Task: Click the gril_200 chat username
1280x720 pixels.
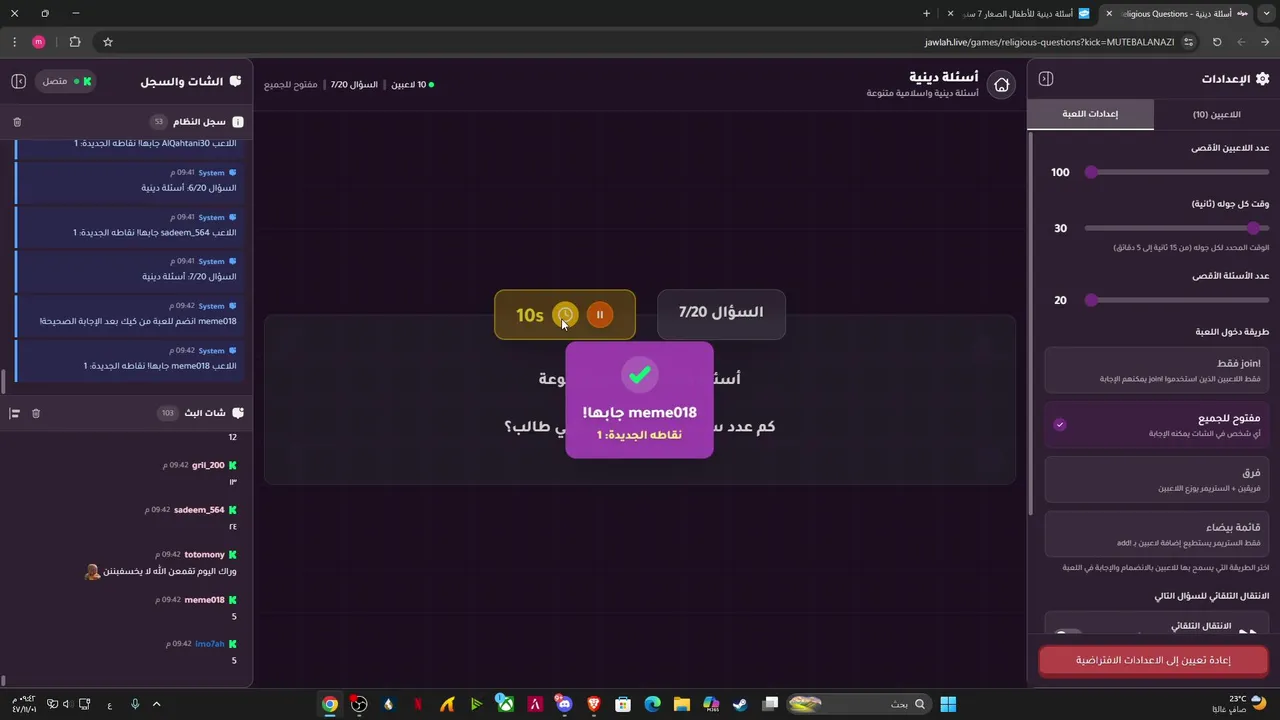Action: coord(208,465)
